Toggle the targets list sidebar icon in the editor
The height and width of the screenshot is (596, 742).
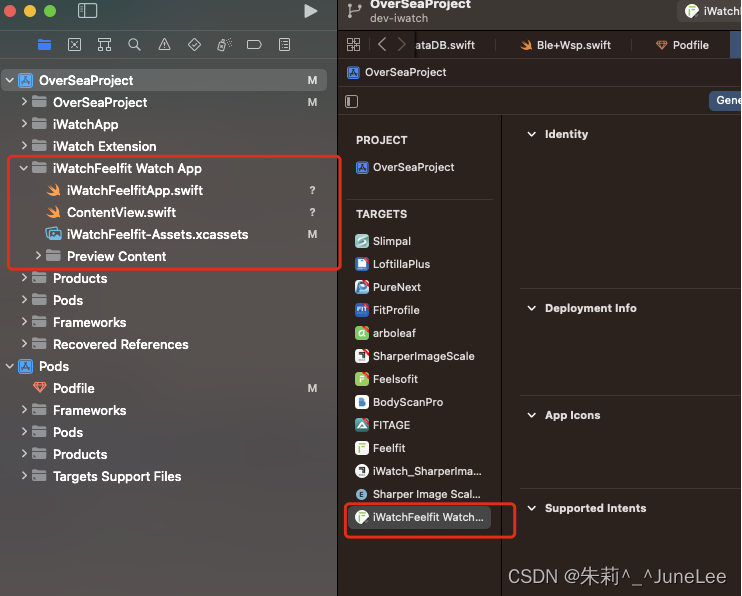pyautogui.click(x=352, y=101)
